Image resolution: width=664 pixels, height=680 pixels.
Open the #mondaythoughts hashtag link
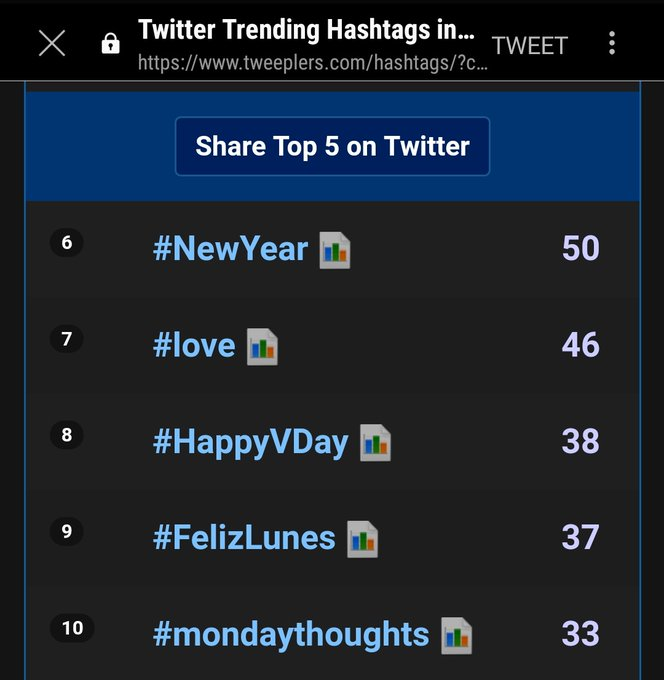(291, 634)
